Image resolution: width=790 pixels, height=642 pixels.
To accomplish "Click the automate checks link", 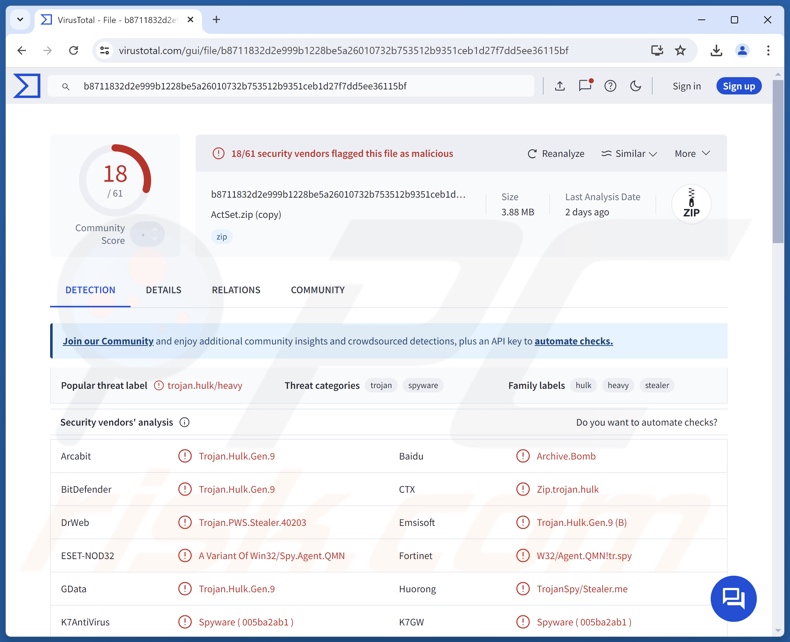I will point(573,341).
